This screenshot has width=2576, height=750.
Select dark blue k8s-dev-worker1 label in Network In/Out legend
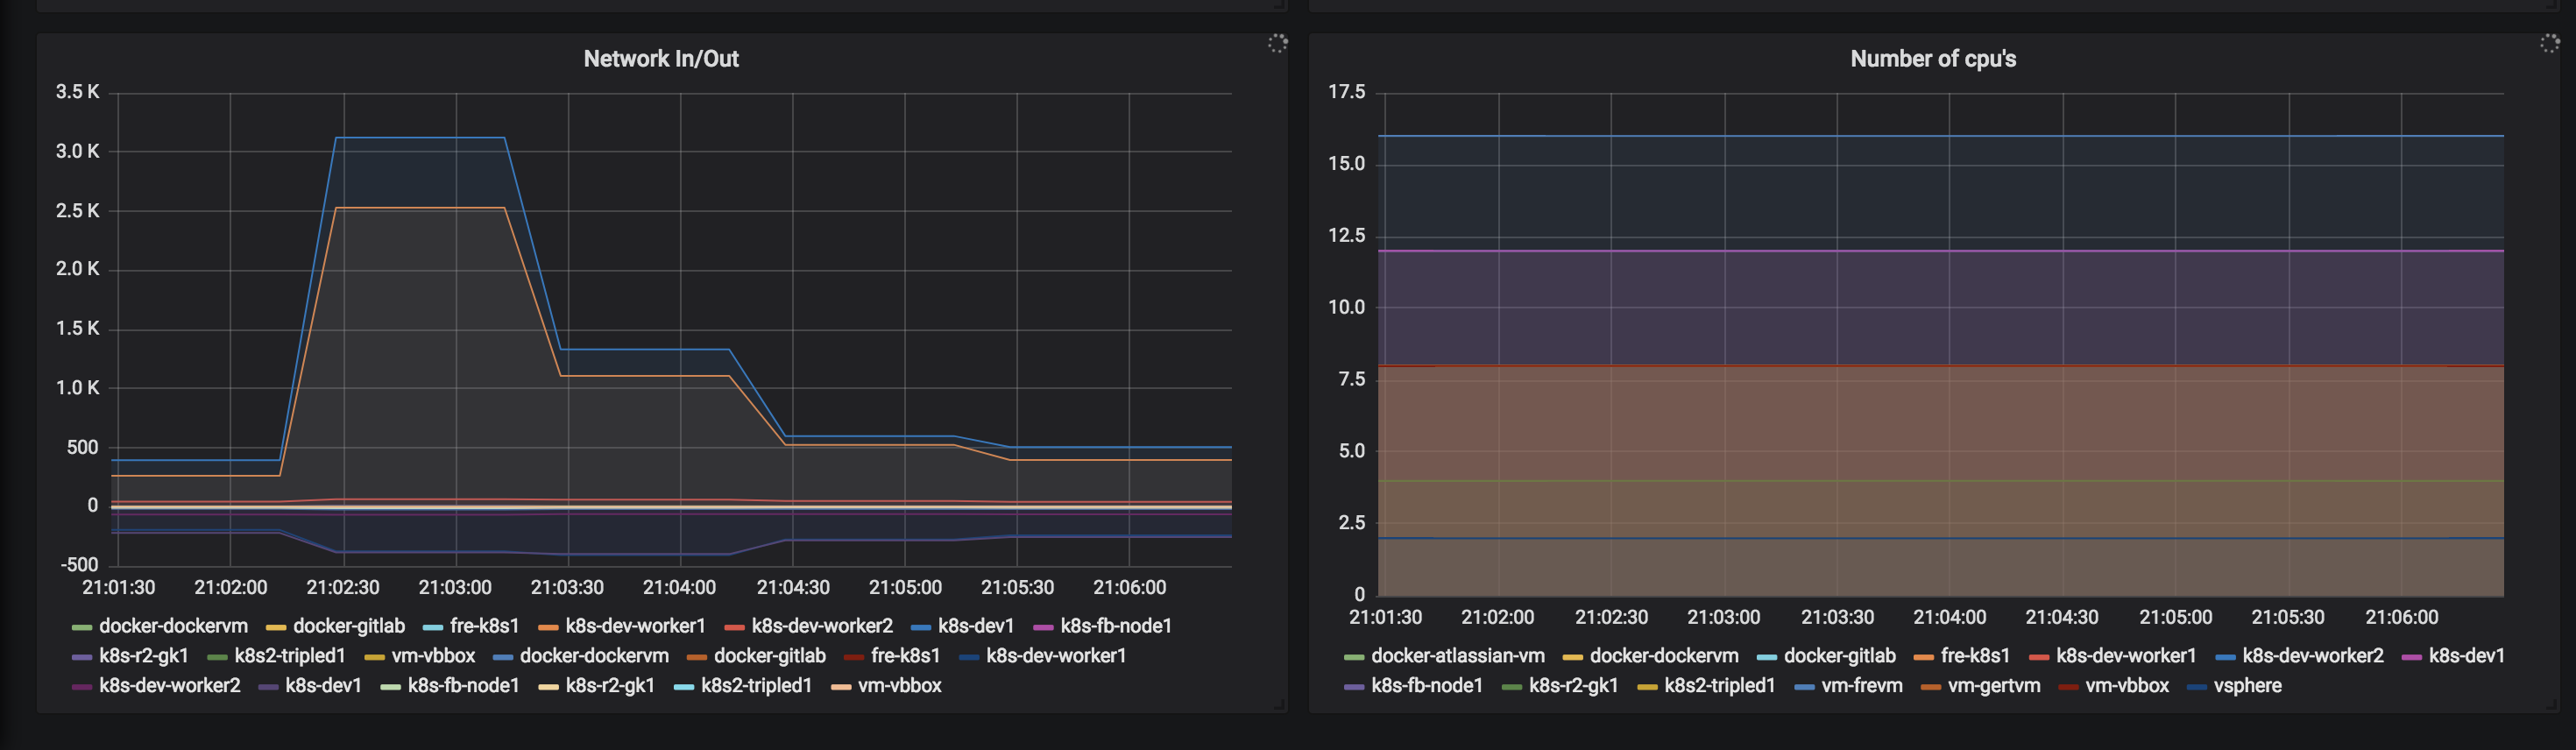[1056, 656]
